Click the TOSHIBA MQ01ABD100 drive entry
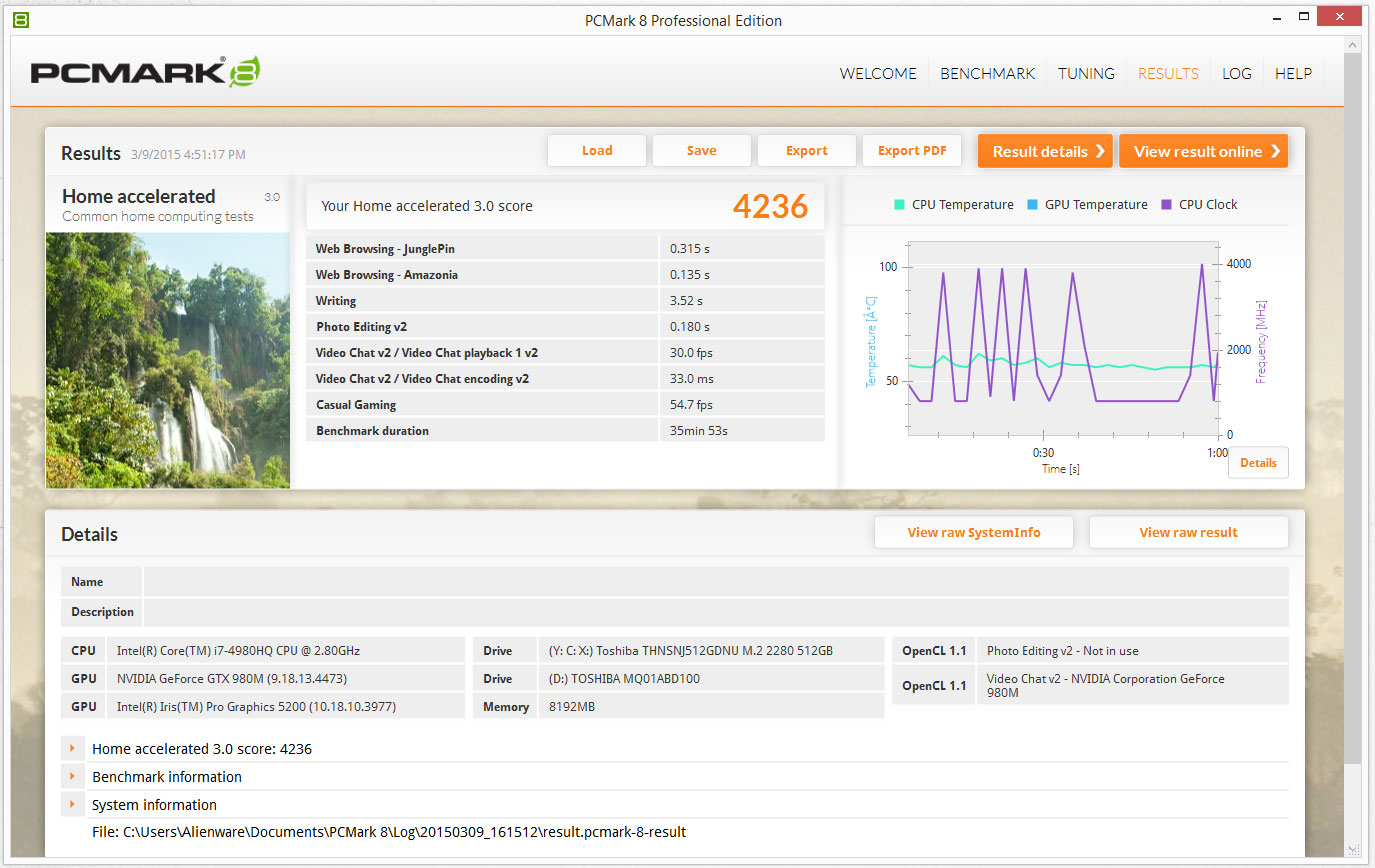 (711, 678)
